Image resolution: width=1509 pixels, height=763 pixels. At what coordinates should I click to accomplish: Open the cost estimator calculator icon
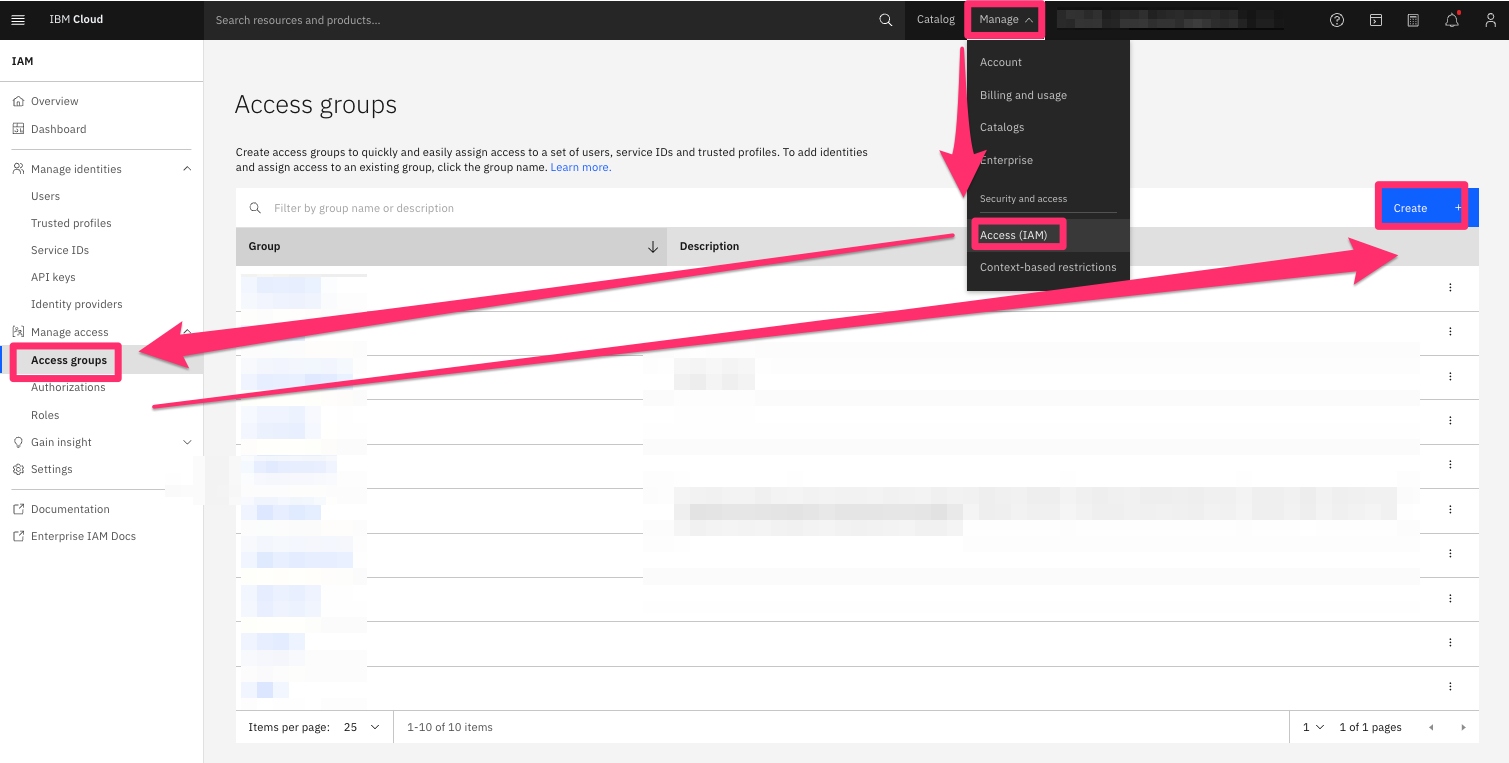point(1413,20)
